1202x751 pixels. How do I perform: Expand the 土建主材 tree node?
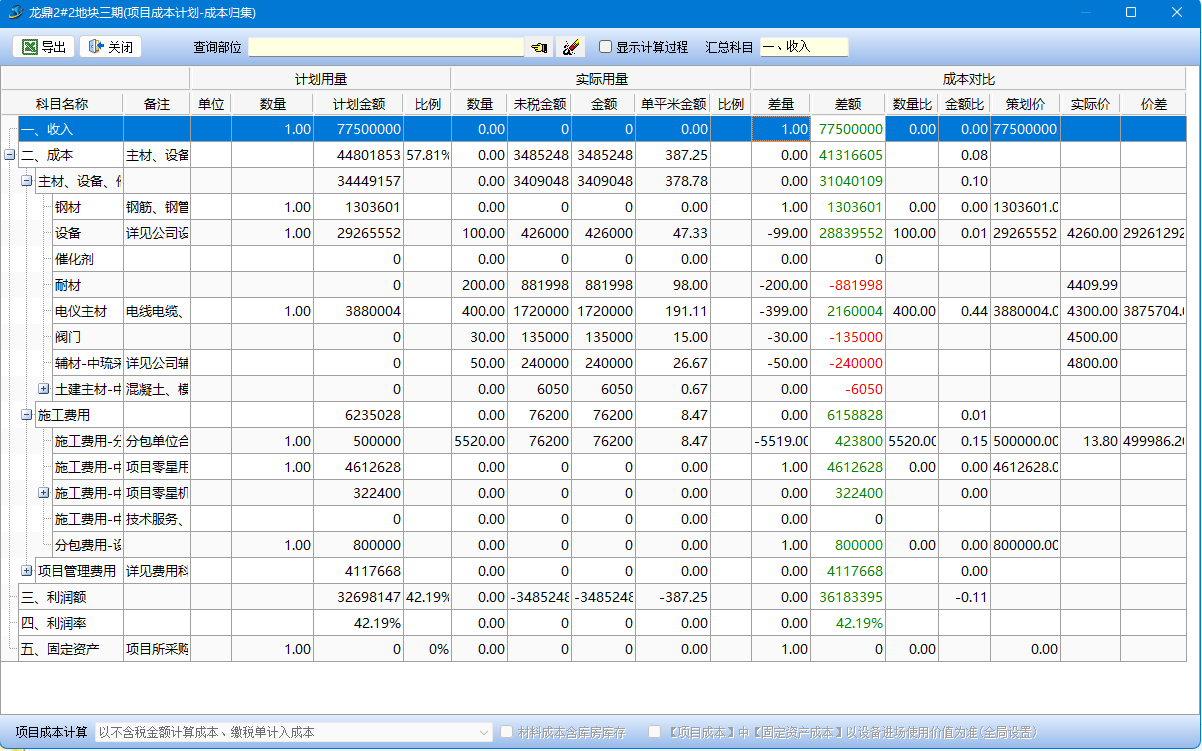click(43, 389)
